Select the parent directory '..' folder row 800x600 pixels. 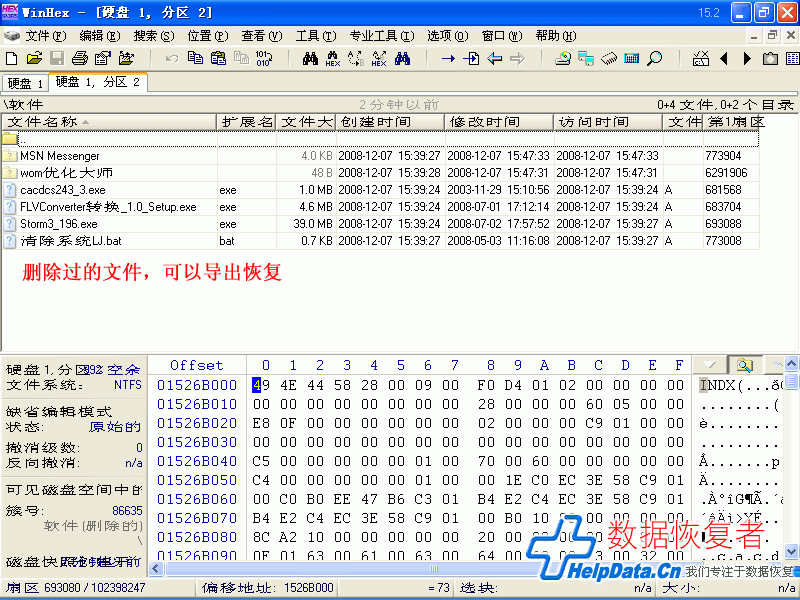[381, 139]
